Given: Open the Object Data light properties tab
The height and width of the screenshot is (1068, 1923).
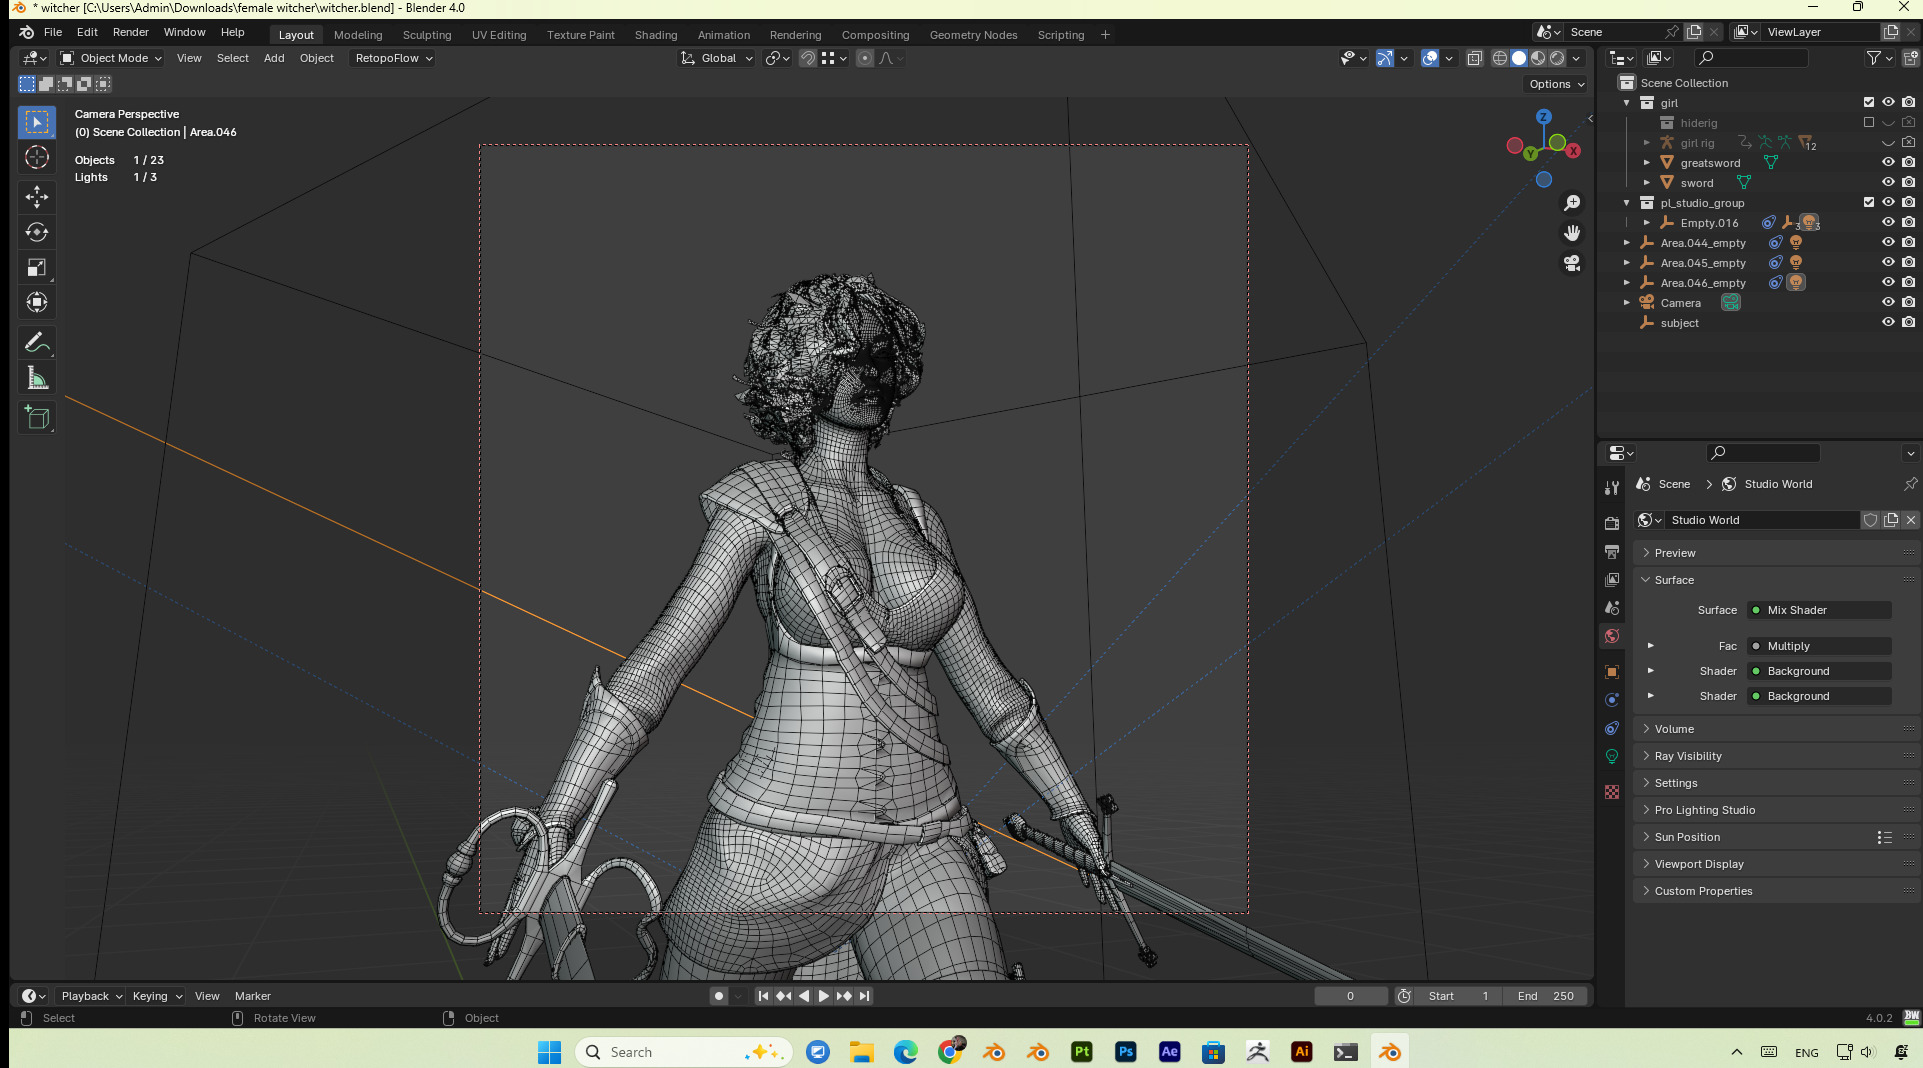Looking at the screenshot, I should click(x=1611, y=756).
